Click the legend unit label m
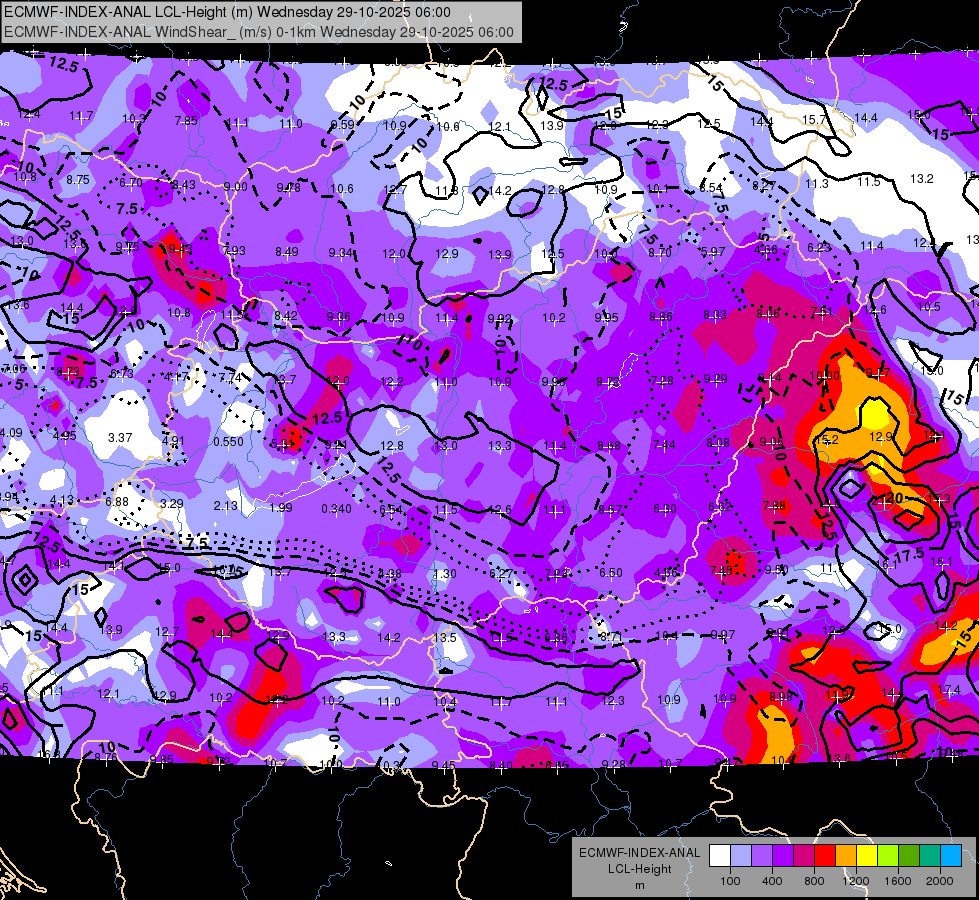979x900 pixels. (x=639, y=885)
